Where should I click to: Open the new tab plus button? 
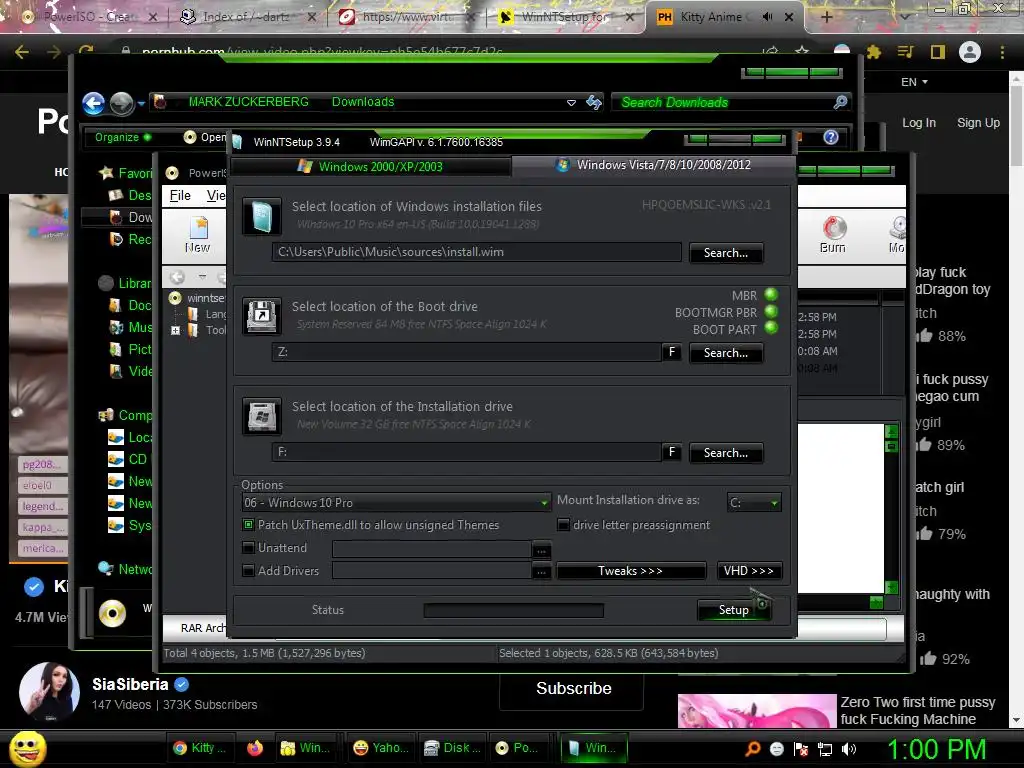tap(826, 17)
